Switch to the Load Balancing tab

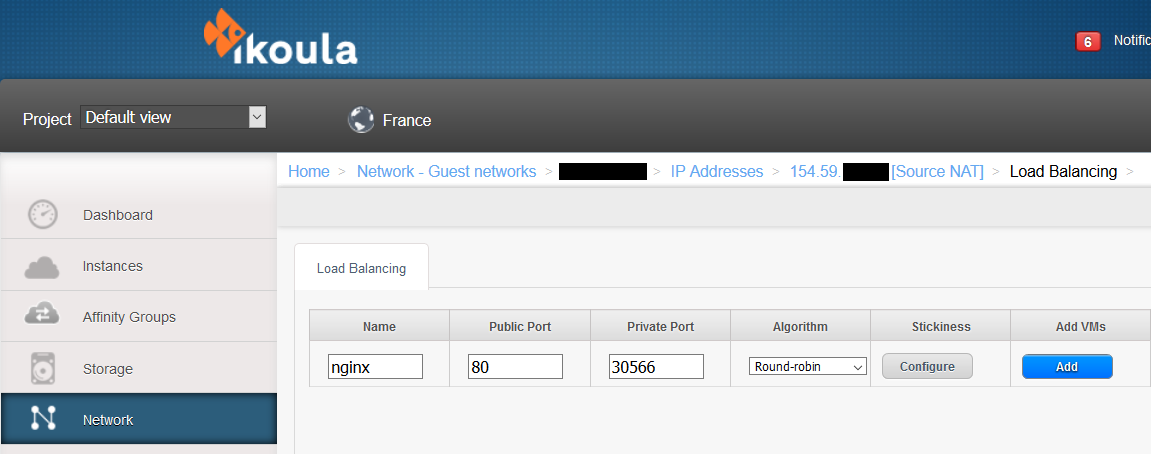tap(361, 268)
